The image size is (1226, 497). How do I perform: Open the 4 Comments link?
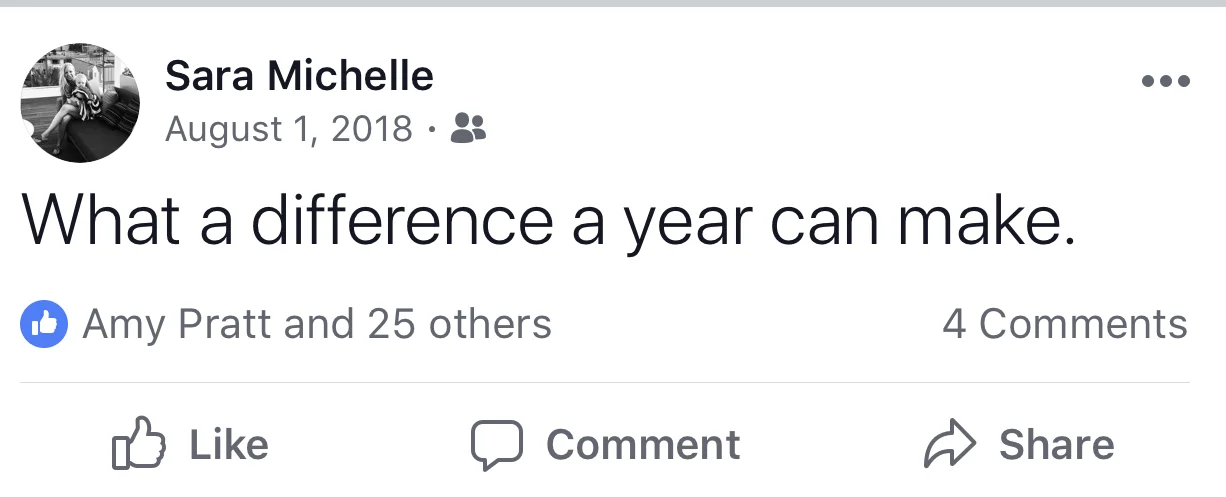[1065, 324]
